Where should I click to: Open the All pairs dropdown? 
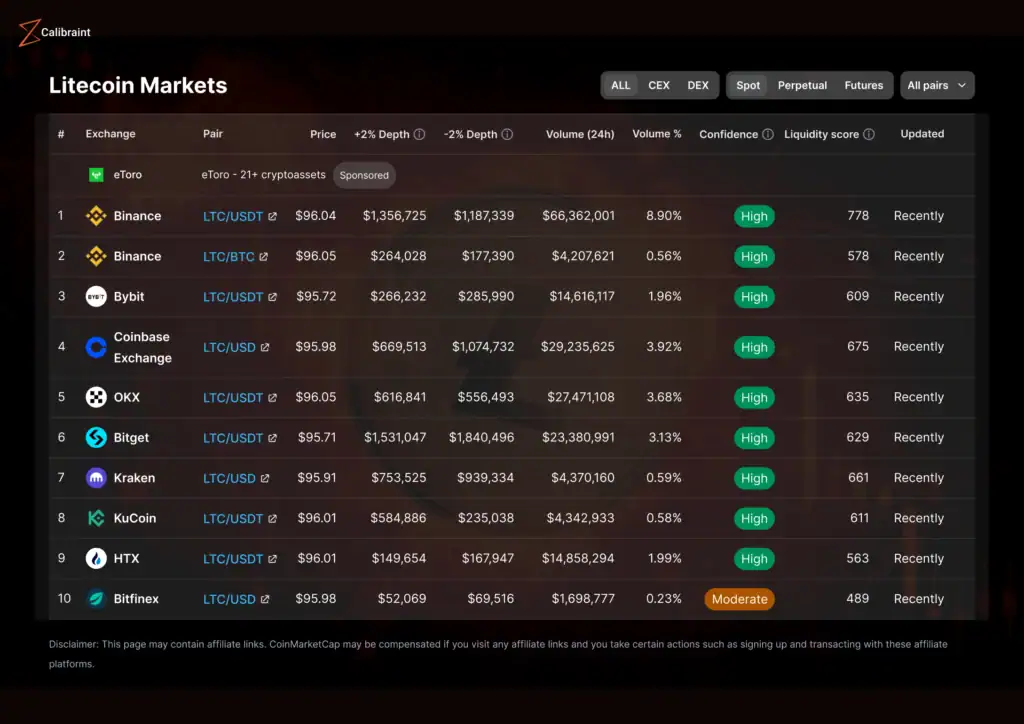(937, 85)
